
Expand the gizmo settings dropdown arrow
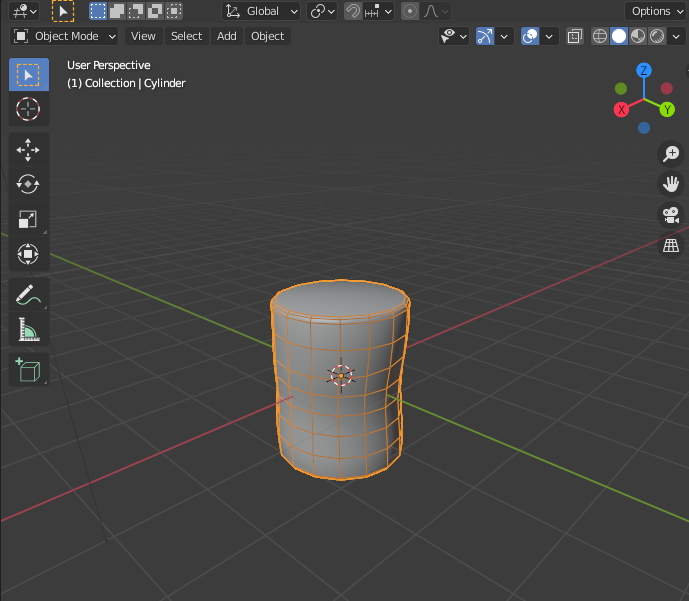[x=504, y=36]
